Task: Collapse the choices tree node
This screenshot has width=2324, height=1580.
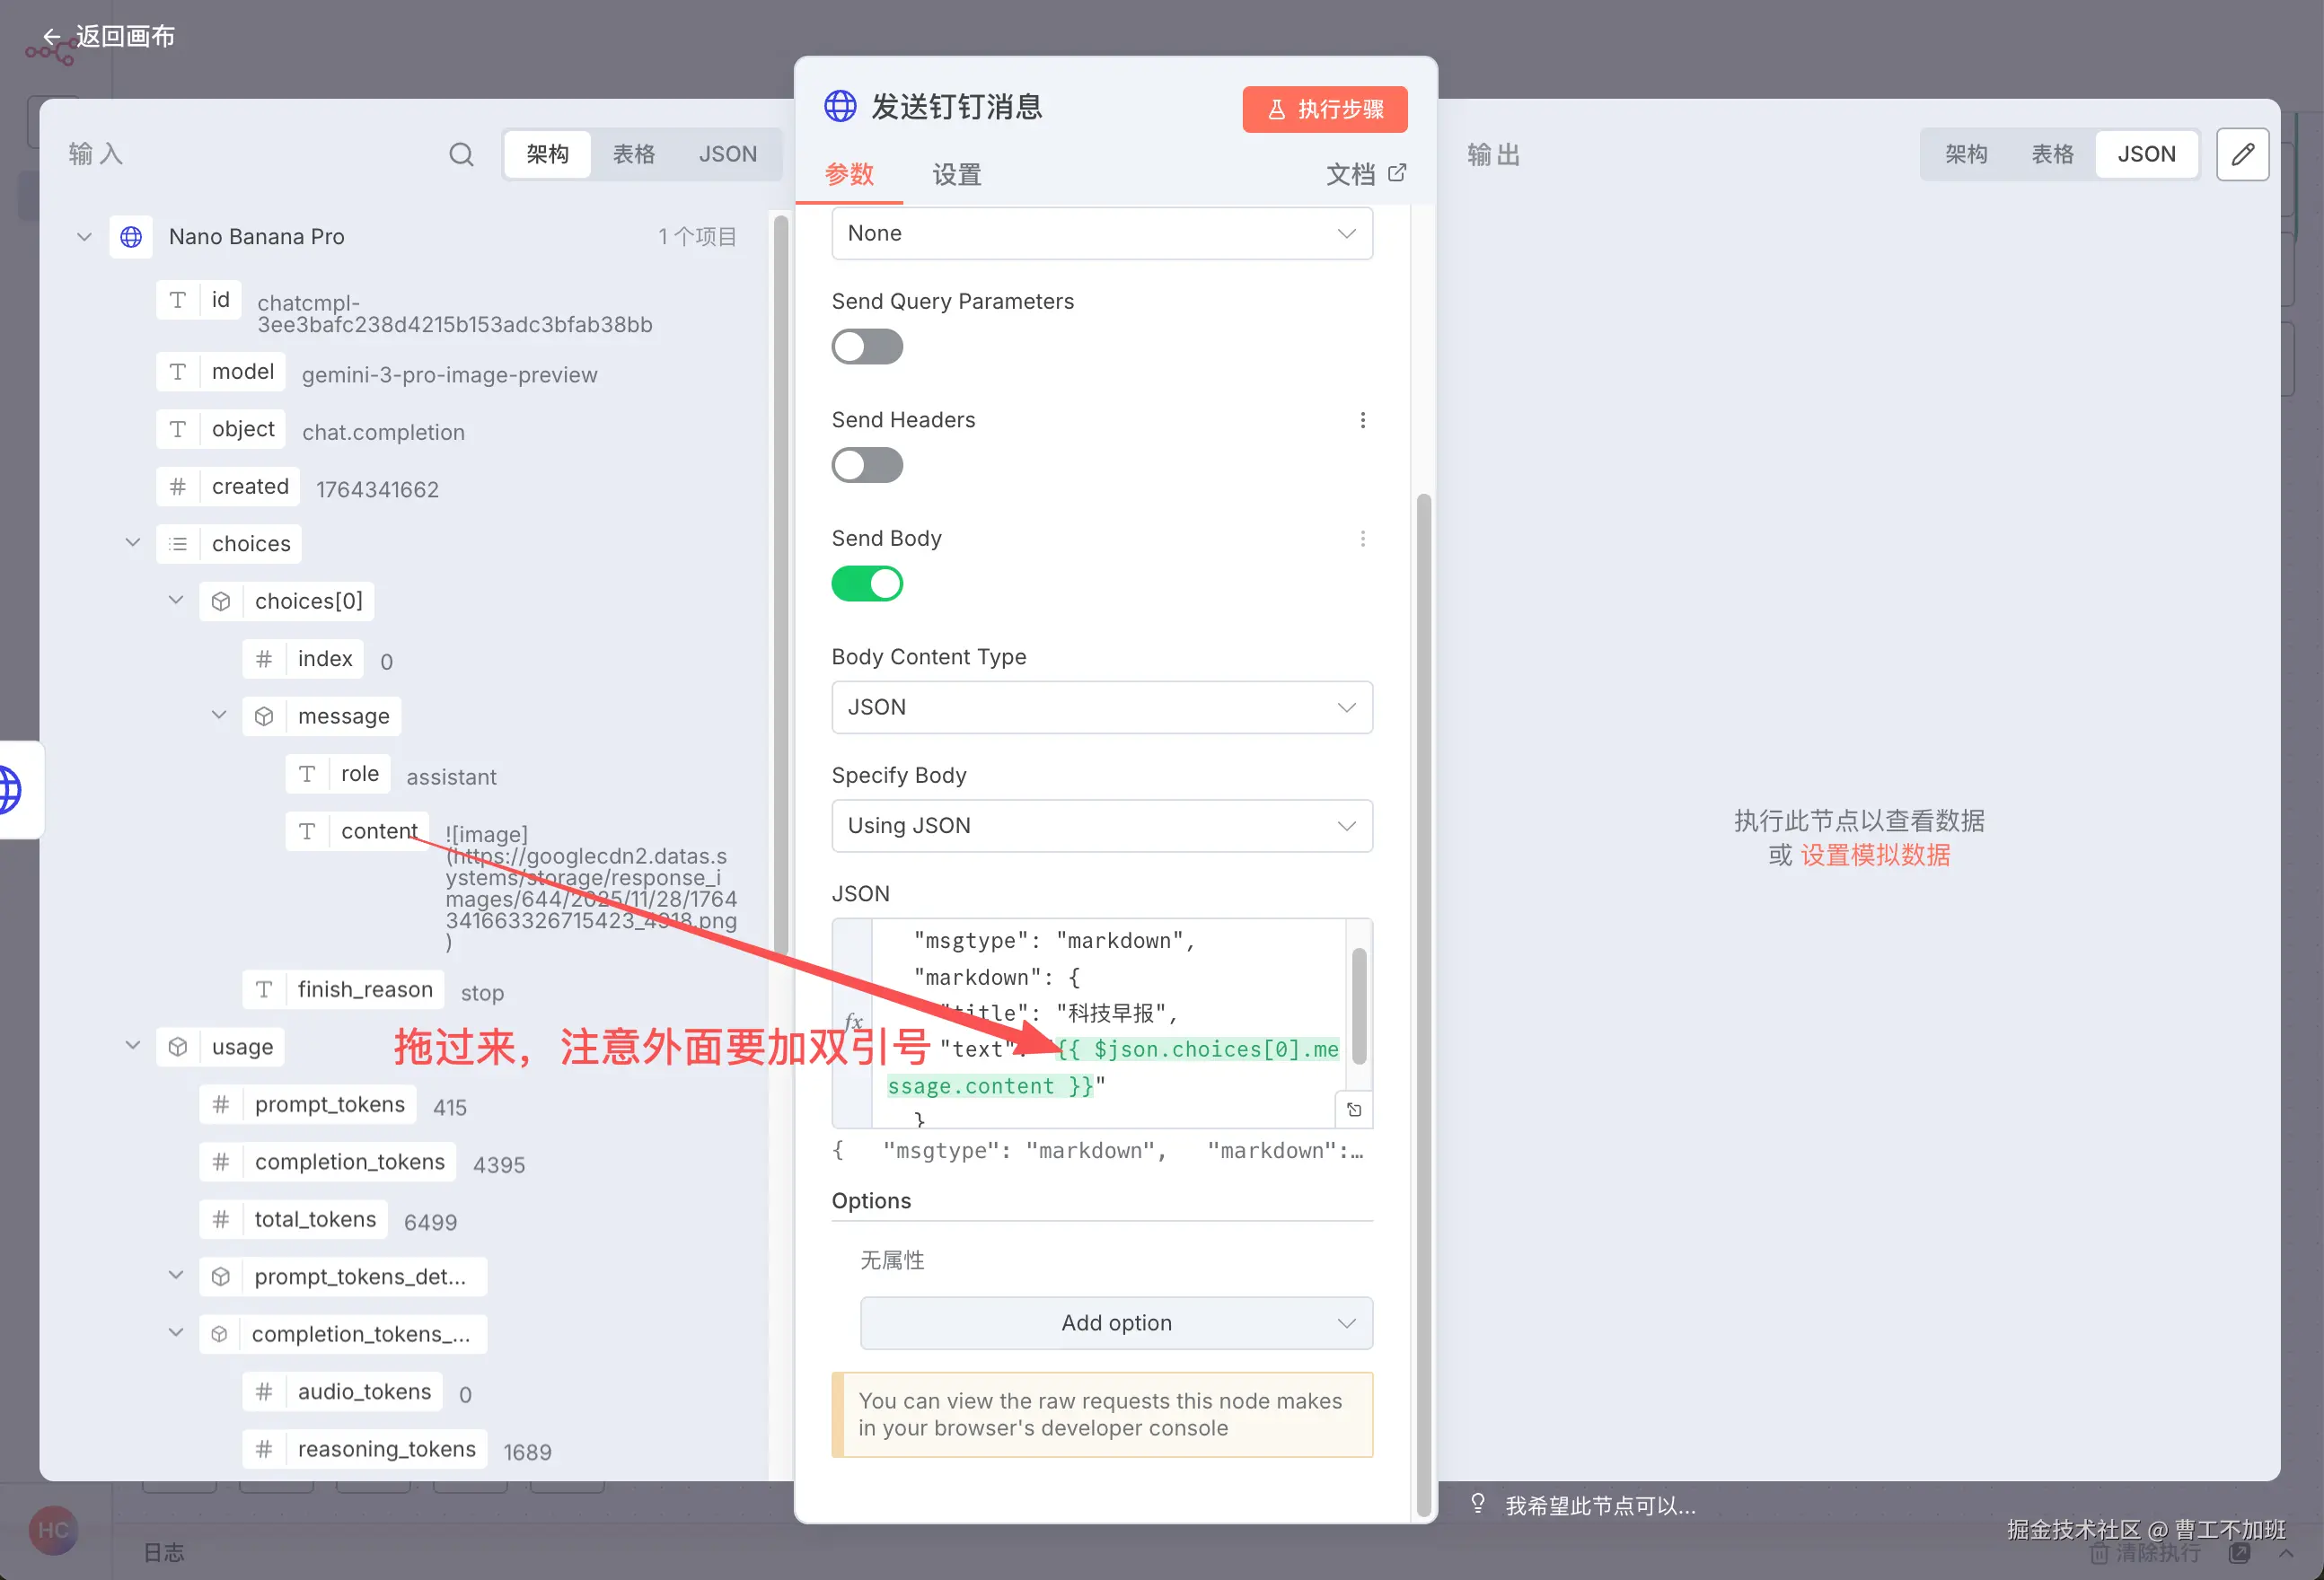Action: click(133, 543)
